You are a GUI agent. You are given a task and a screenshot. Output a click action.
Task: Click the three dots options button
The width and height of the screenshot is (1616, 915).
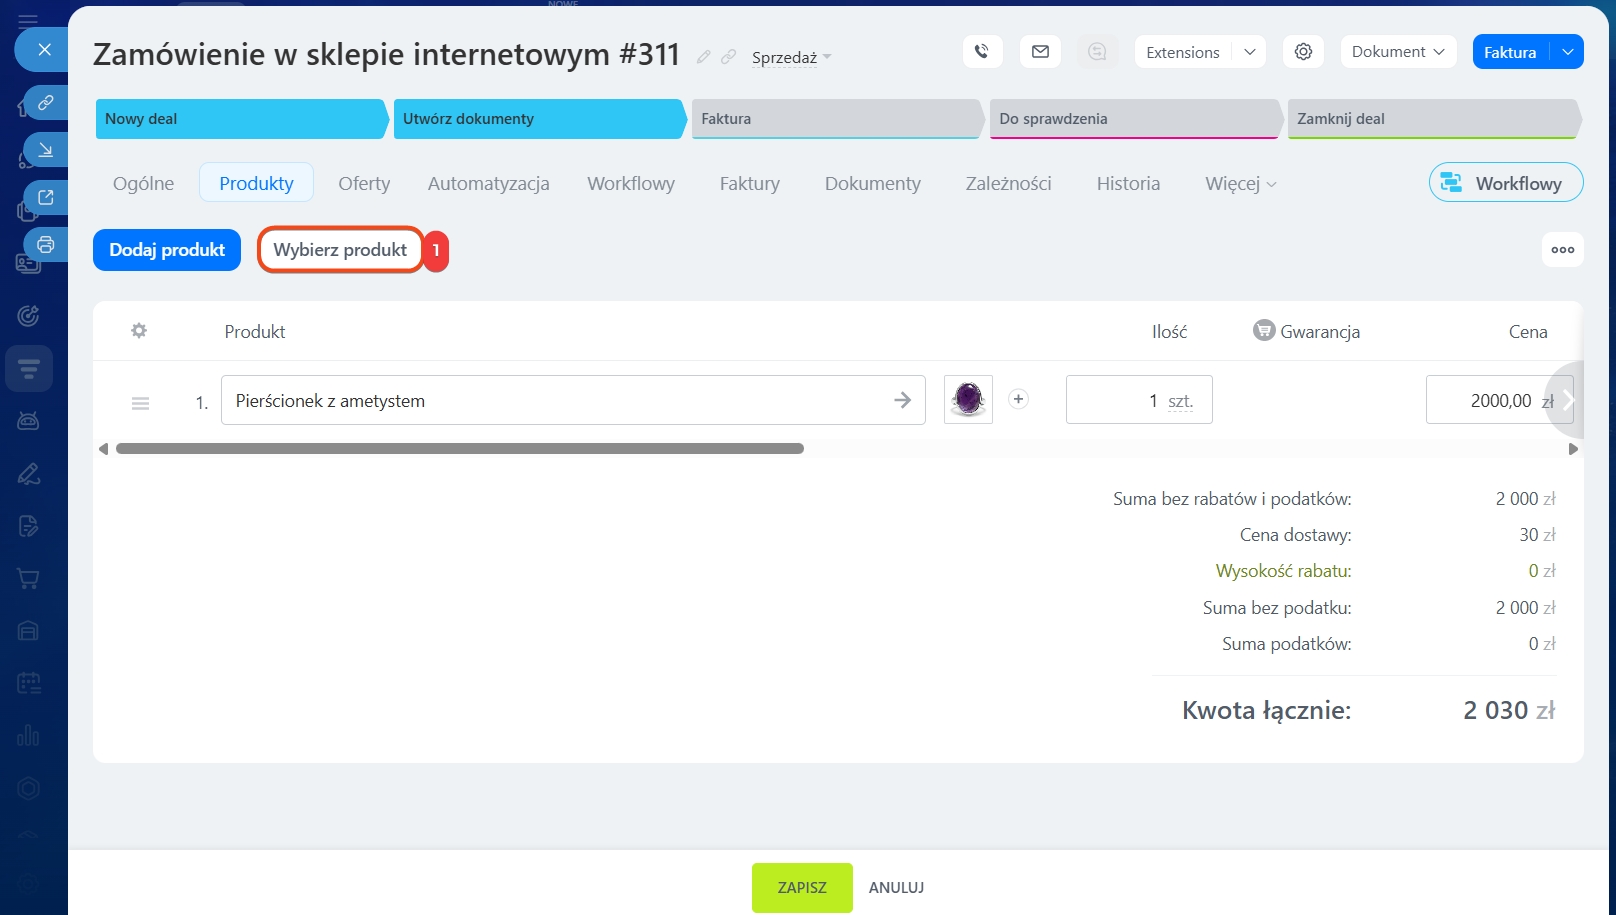click(1562, 250)
